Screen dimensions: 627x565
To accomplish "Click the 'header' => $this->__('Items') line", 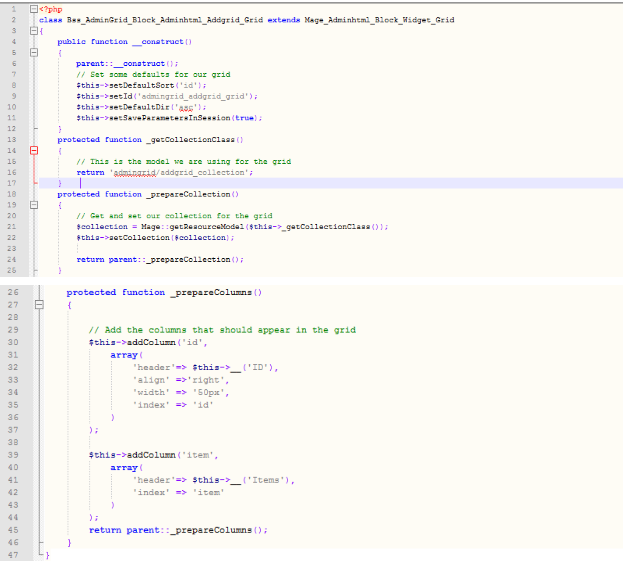I will (x=214, y=480).
